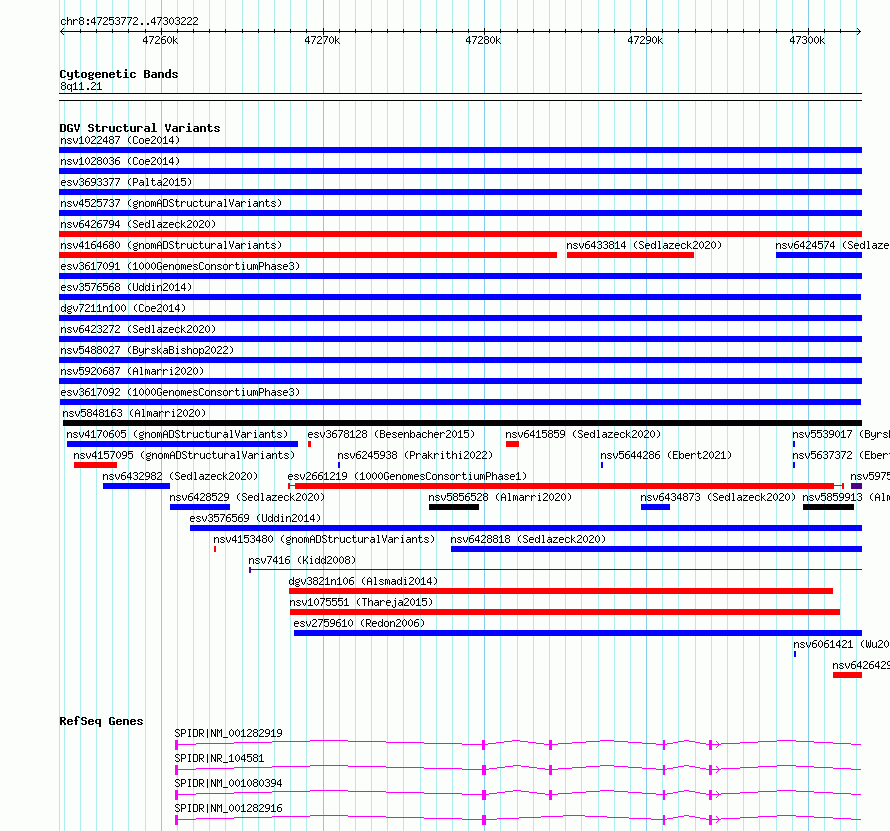Open esv2661219 (1000GenomesConsortiumPhase1) variant
The width and height of the screenshot is (890, 831).
tap(407, 476)
